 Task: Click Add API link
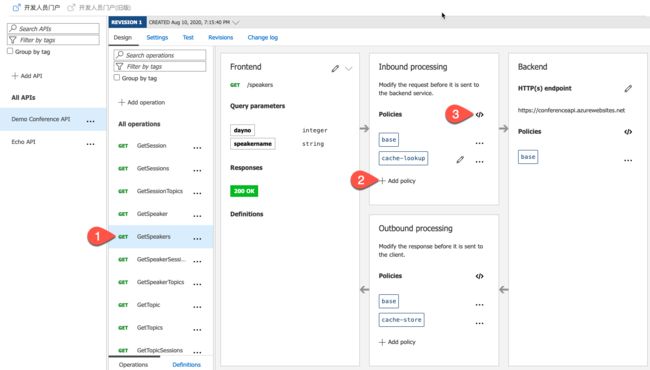tap(27, 76)
